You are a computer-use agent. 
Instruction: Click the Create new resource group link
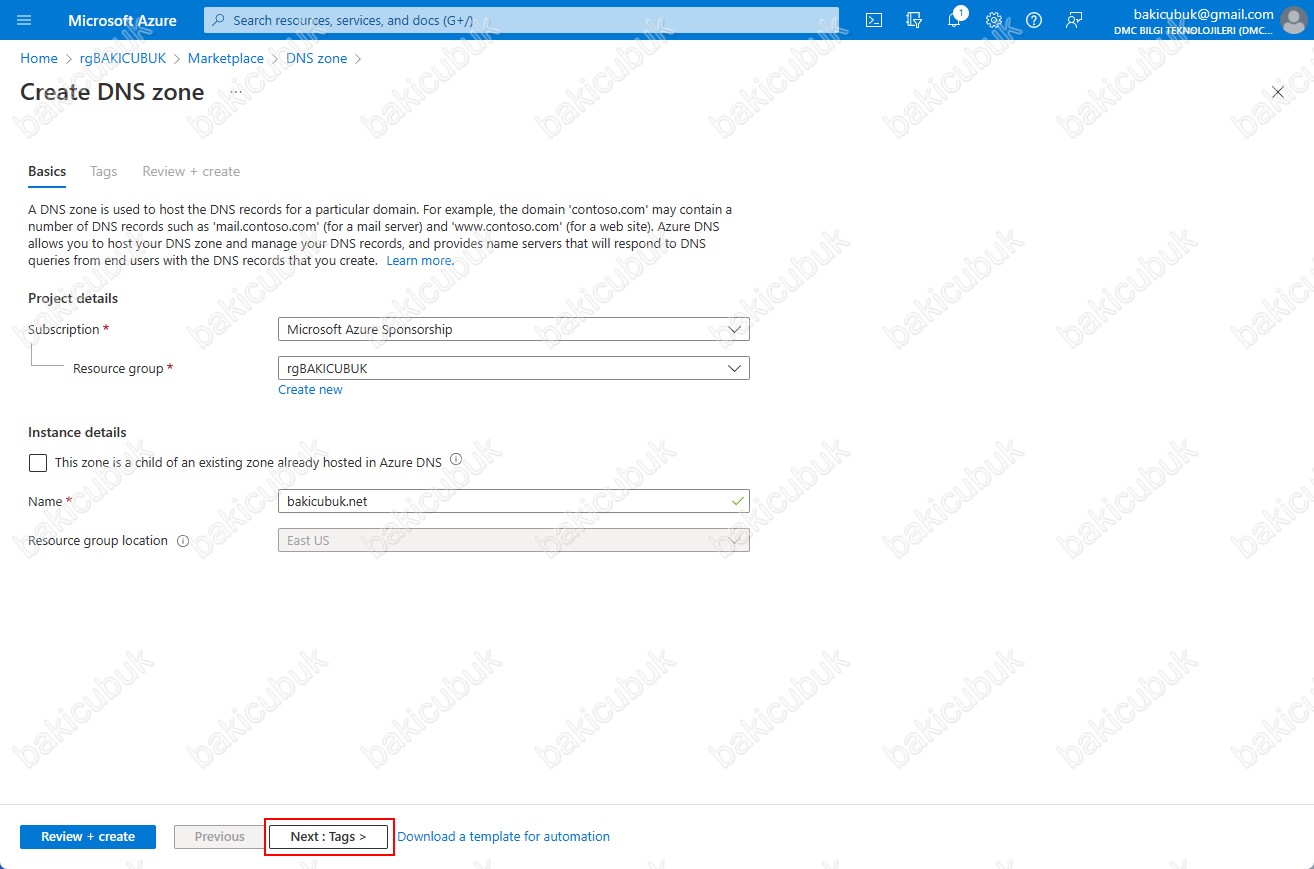tap(310, 390)
